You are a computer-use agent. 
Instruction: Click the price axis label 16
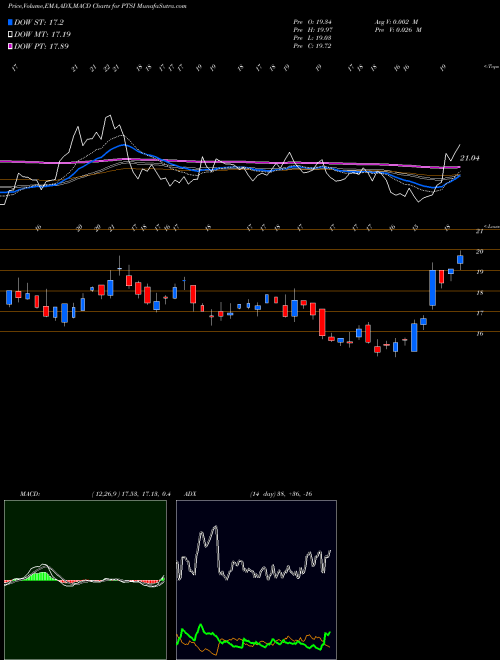click(479, 333)
